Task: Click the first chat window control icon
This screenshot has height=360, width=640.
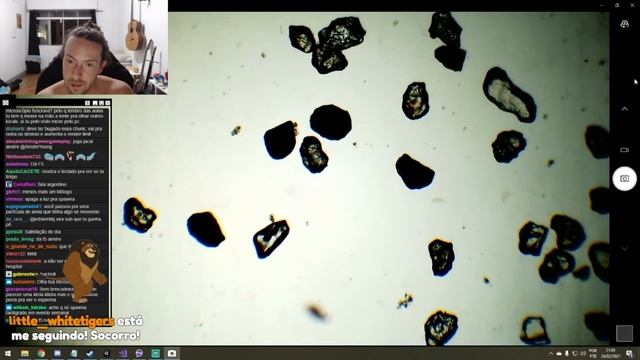Action: 87,103
